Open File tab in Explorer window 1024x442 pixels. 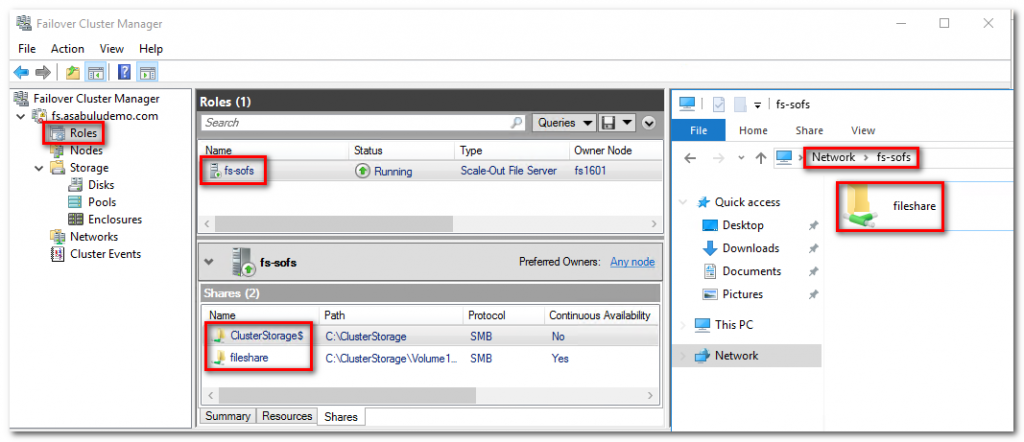[x=699, y=131]
